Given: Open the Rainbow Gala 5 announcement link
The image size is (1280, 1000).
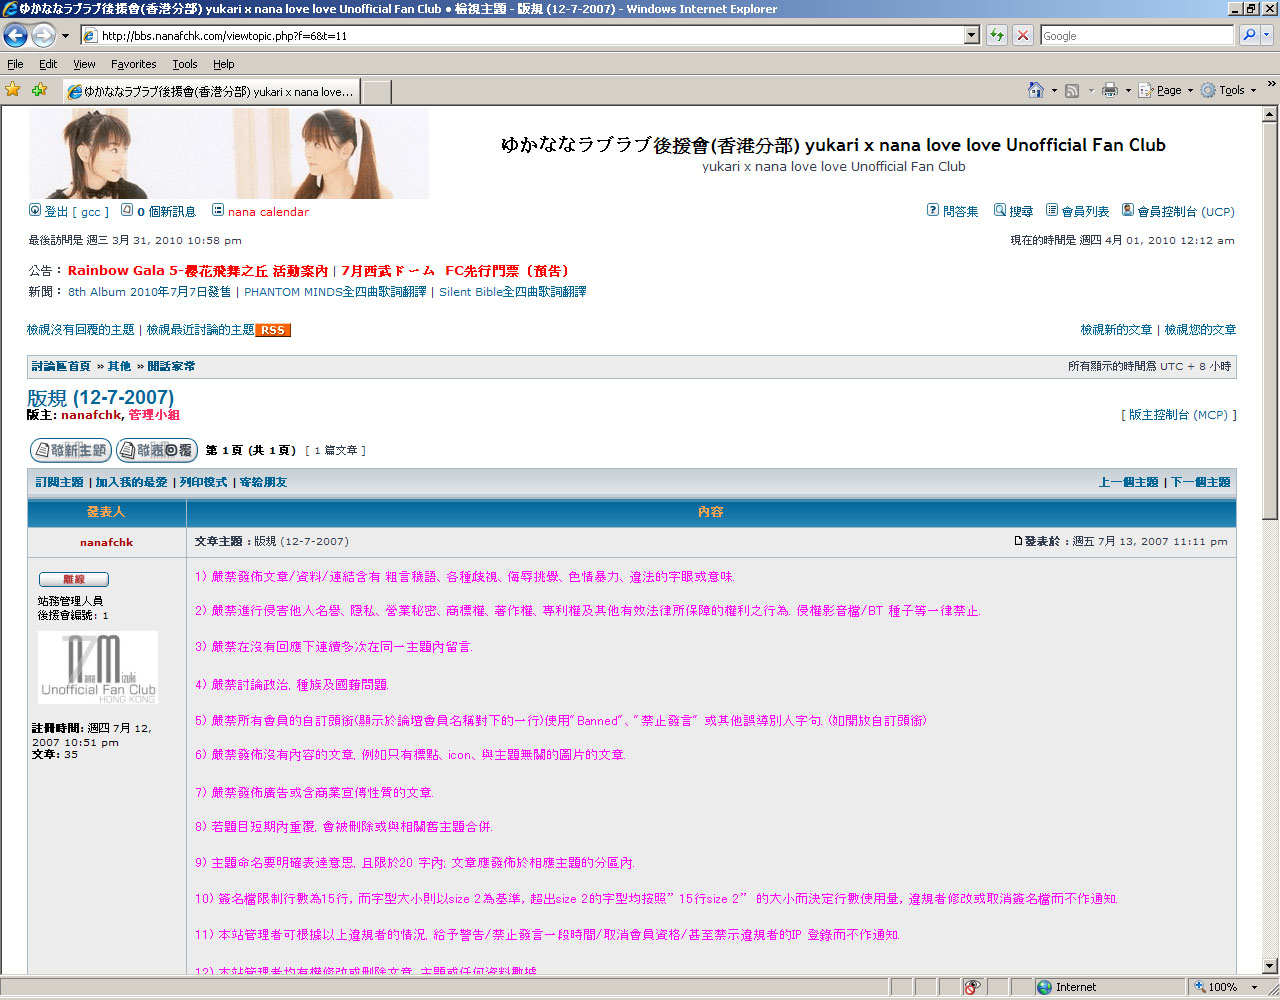Looking at the screenshot, I should coord(198,271).
